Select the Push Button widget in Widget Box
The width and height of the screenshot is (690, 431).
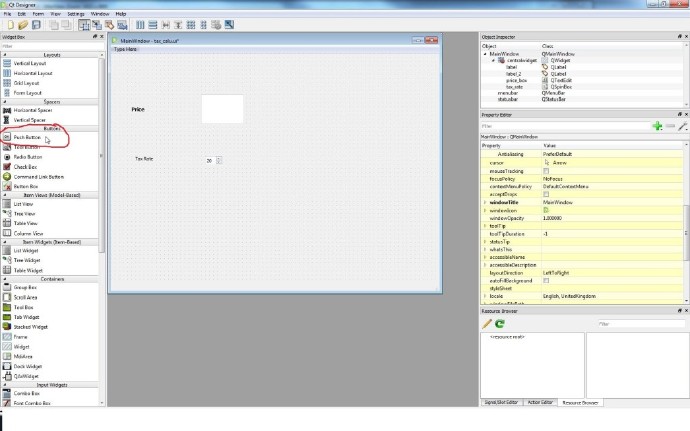pyautogui.click(x=27, y=137)
